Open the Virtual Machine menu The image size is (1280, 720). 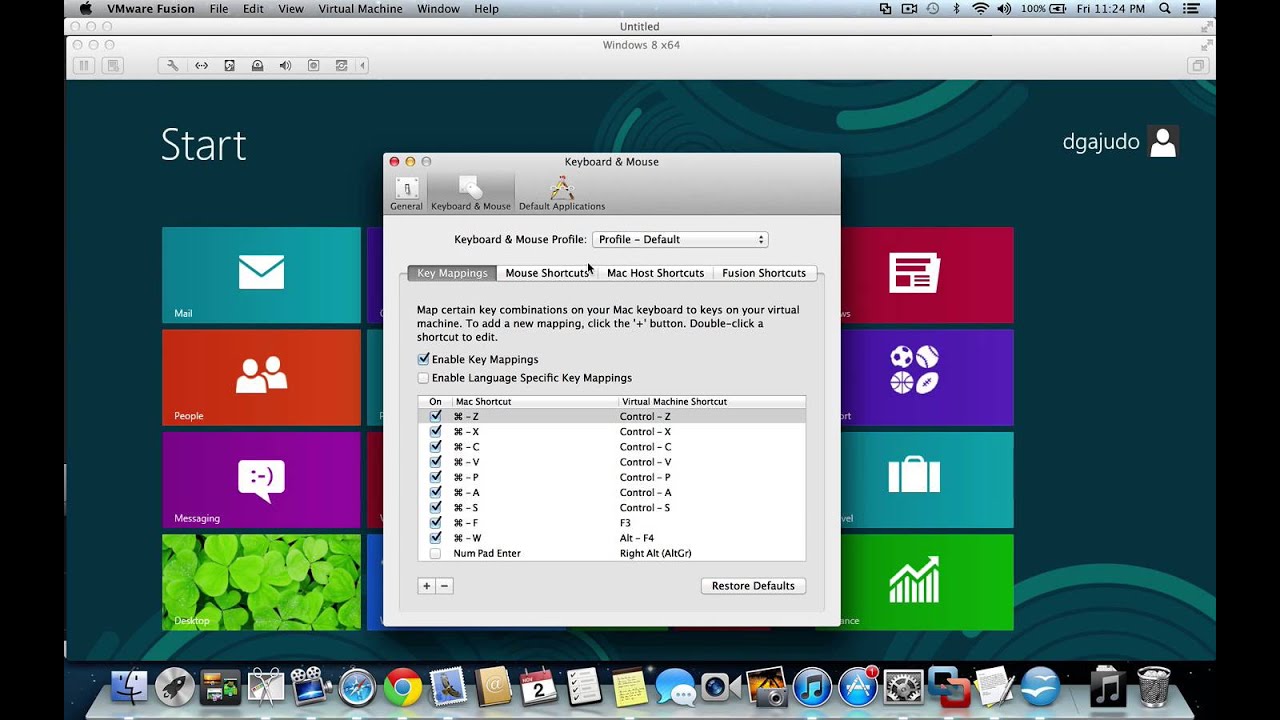point(360,9)
